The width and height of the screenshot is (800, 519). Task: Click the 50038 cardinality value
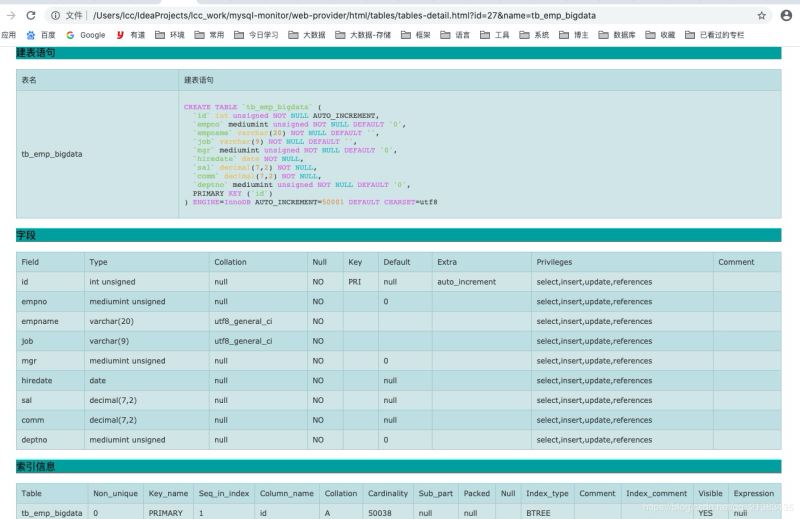click(x=380, y=513)
